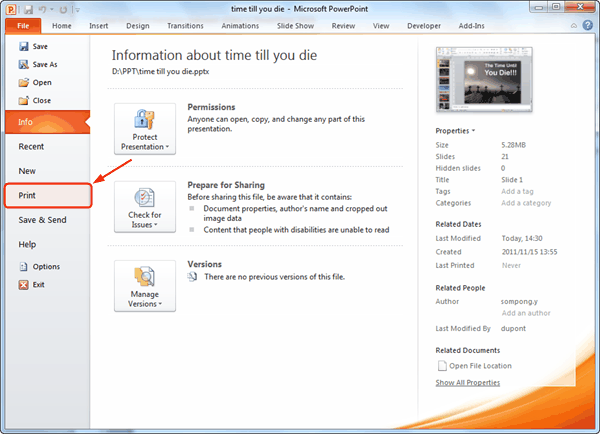Switch to the Slide Show tab

click(x=295, y=26)
